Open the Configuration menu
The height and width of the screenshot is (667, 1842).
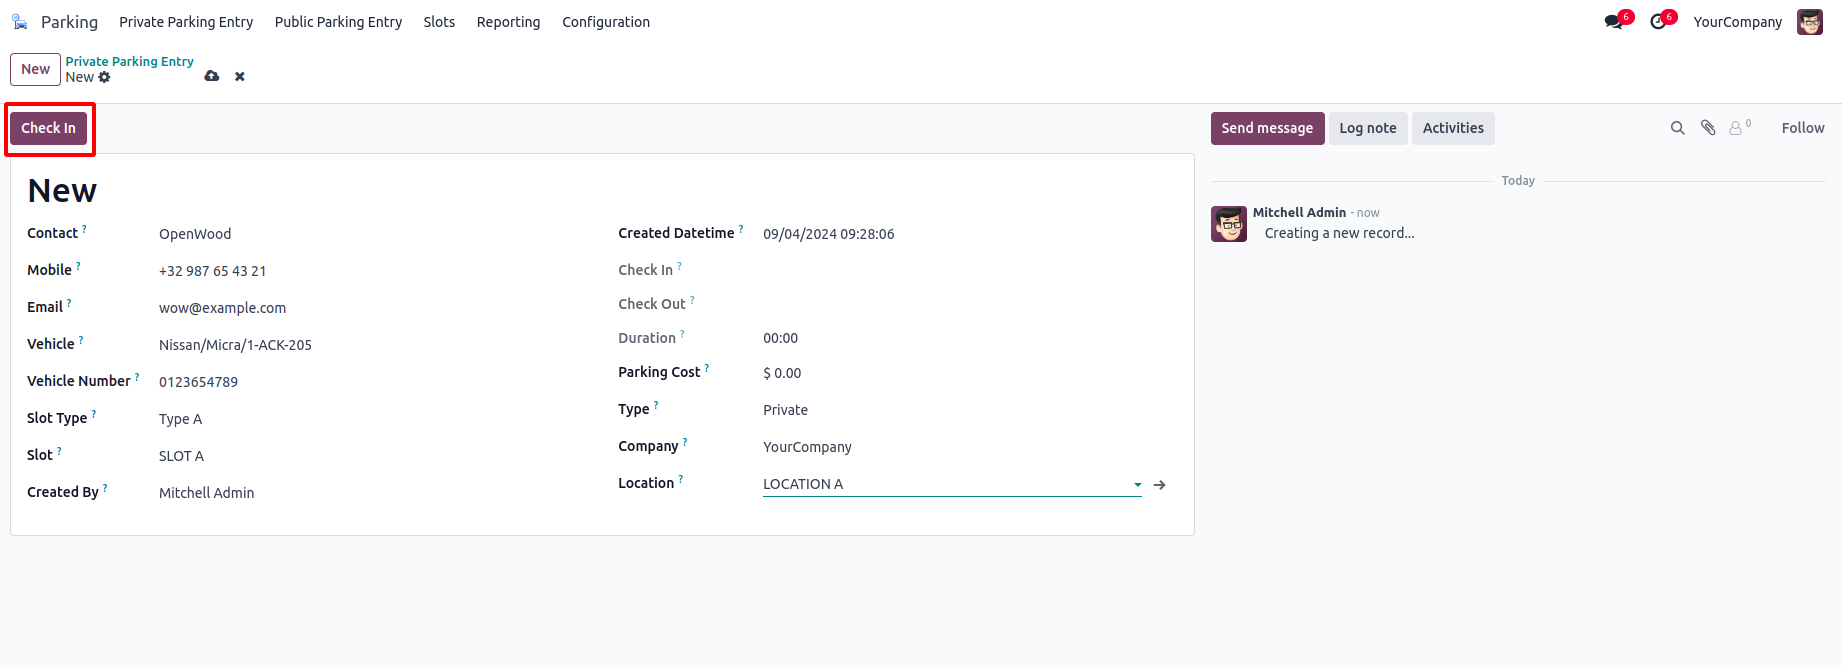point(606,22)
